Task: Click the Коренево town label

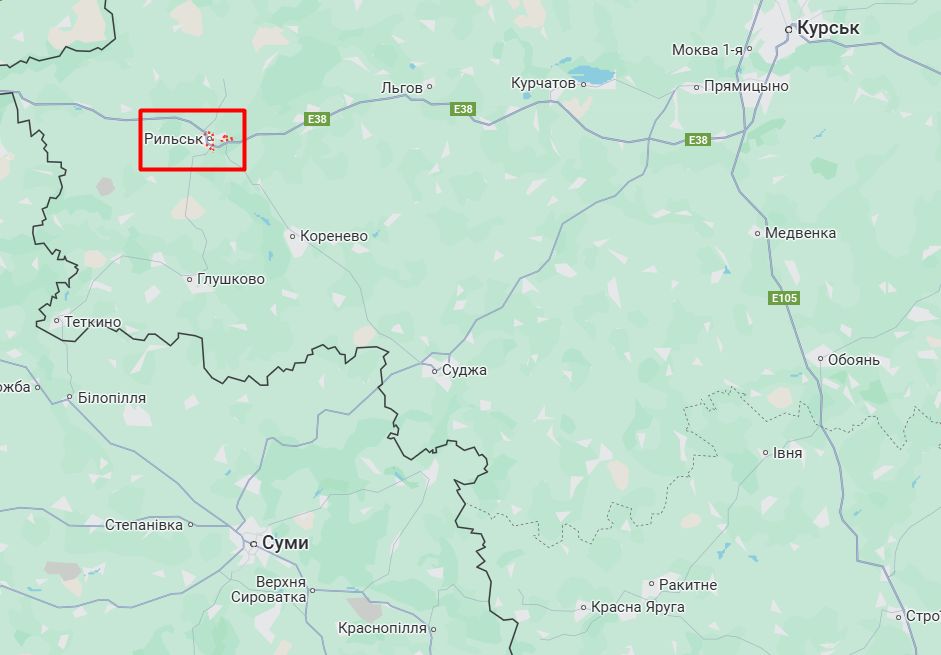Action: 334,236
